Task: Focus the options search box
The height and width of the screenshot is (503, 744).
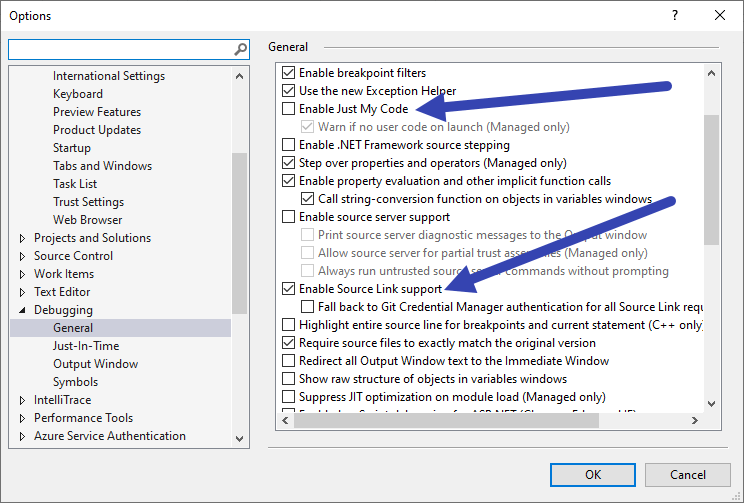Action: pos(120,49)
